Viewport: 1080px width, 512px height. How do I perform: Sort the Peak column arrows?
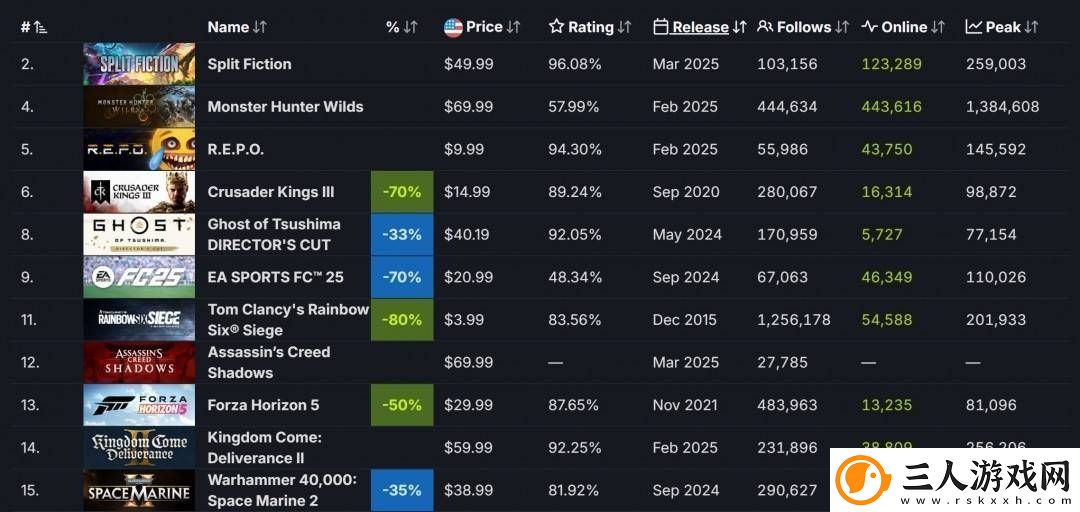[1031, 27]
